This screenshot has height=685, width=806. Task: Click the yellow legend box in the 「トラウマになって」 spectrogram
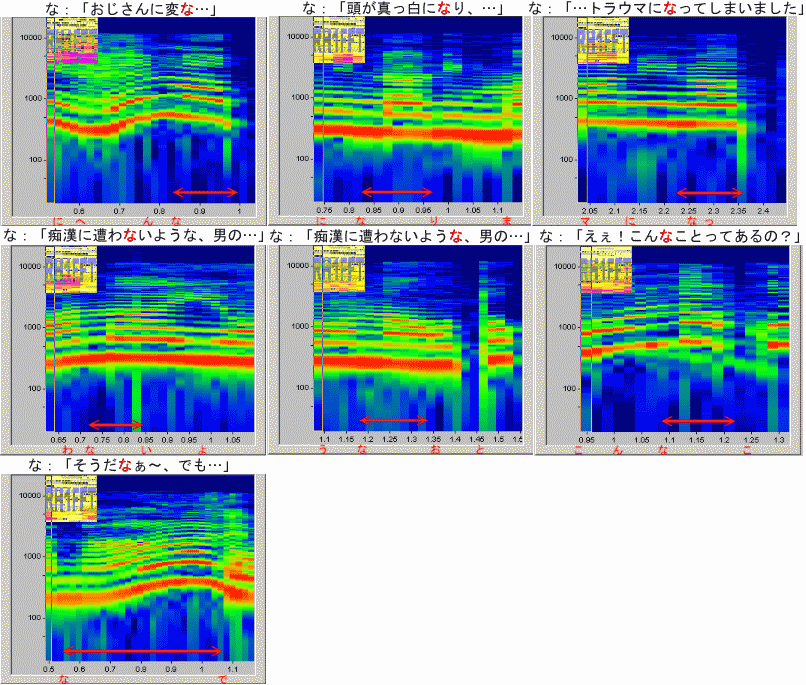[603, 43]
